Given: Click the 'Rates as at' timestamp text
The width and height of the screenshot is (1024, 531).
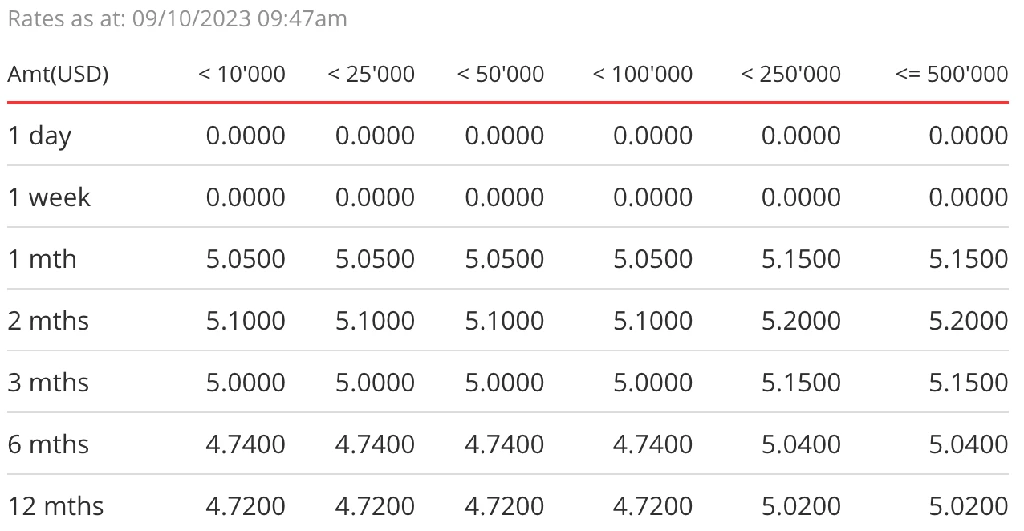Looking at the screenshot, I should pos(177,18).
